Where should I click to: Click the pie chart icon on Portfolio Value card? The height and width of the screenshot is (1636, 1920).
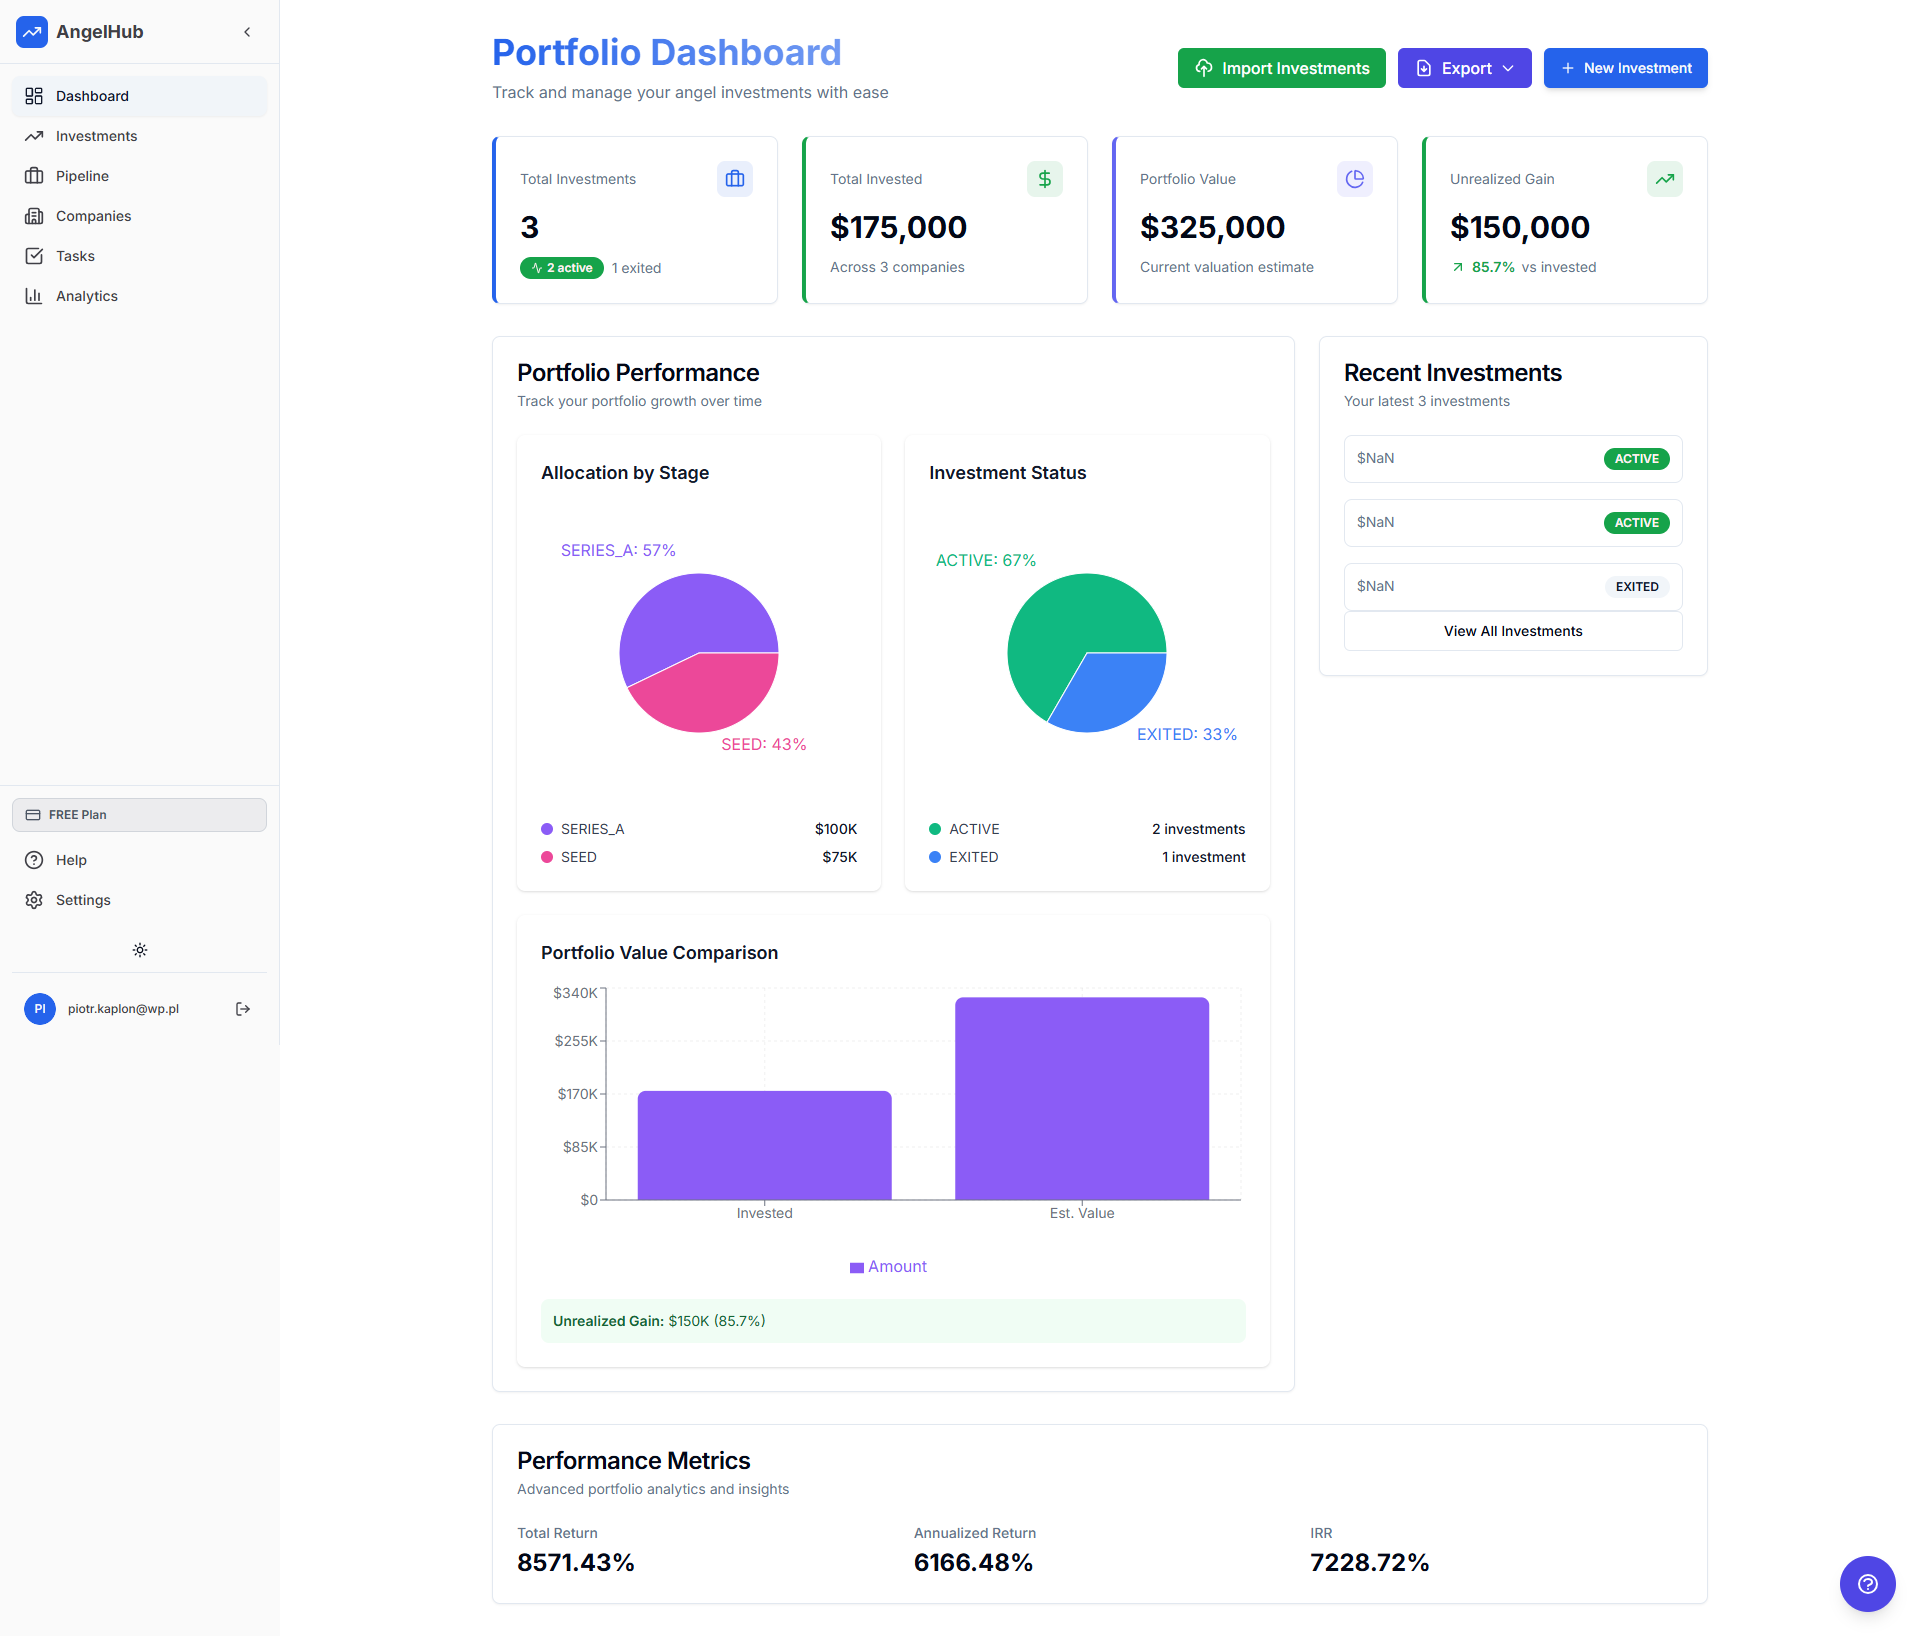(x=1355, y=179)
